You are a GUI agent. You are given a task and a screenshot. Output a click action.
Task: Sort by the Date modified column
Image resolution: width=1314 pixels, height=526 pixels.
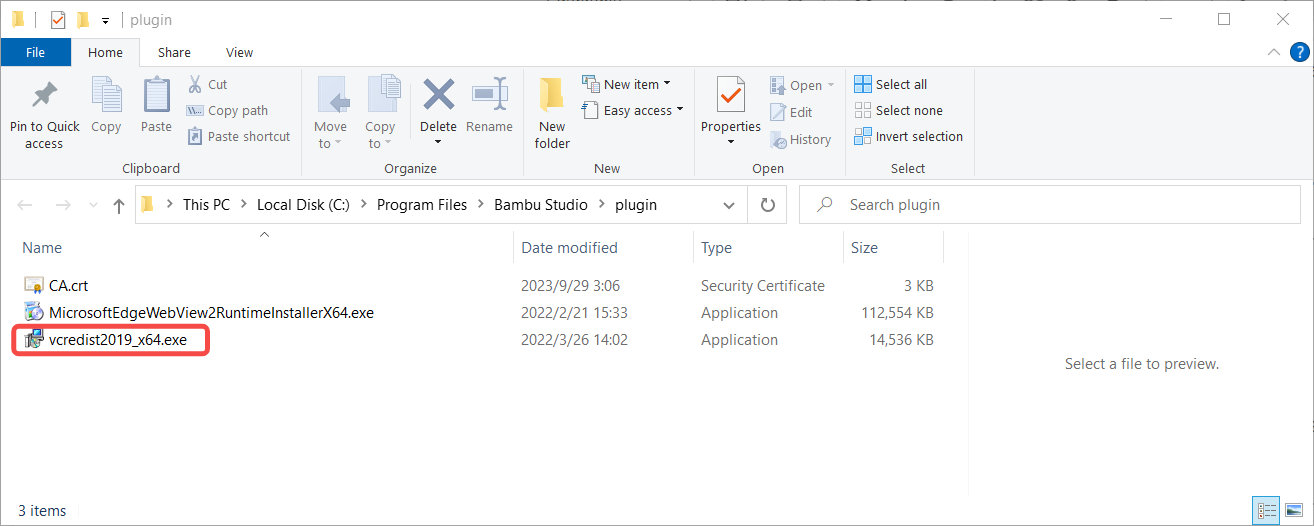click(x=569, y=248)
